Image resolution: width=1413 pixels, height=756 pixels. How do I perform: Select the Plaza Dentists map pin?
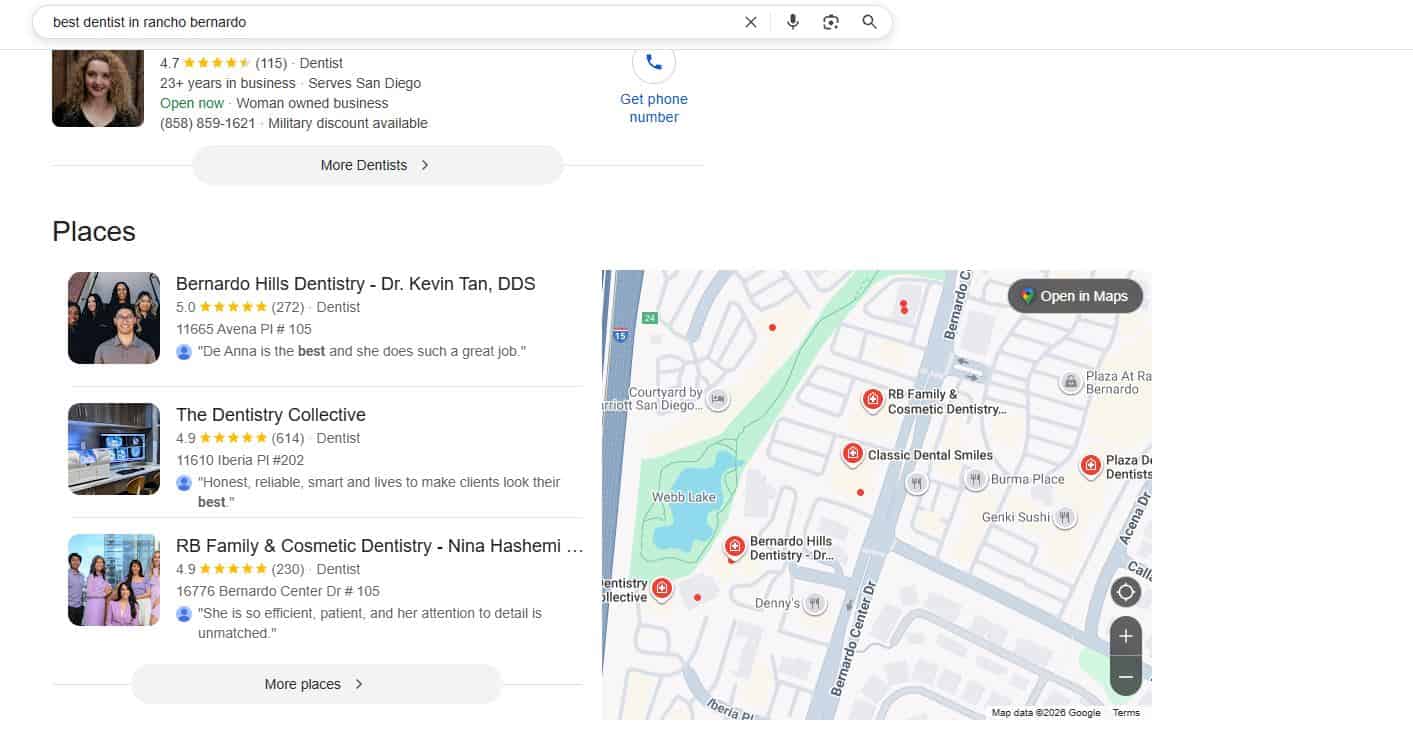[x=1091, y=465]
